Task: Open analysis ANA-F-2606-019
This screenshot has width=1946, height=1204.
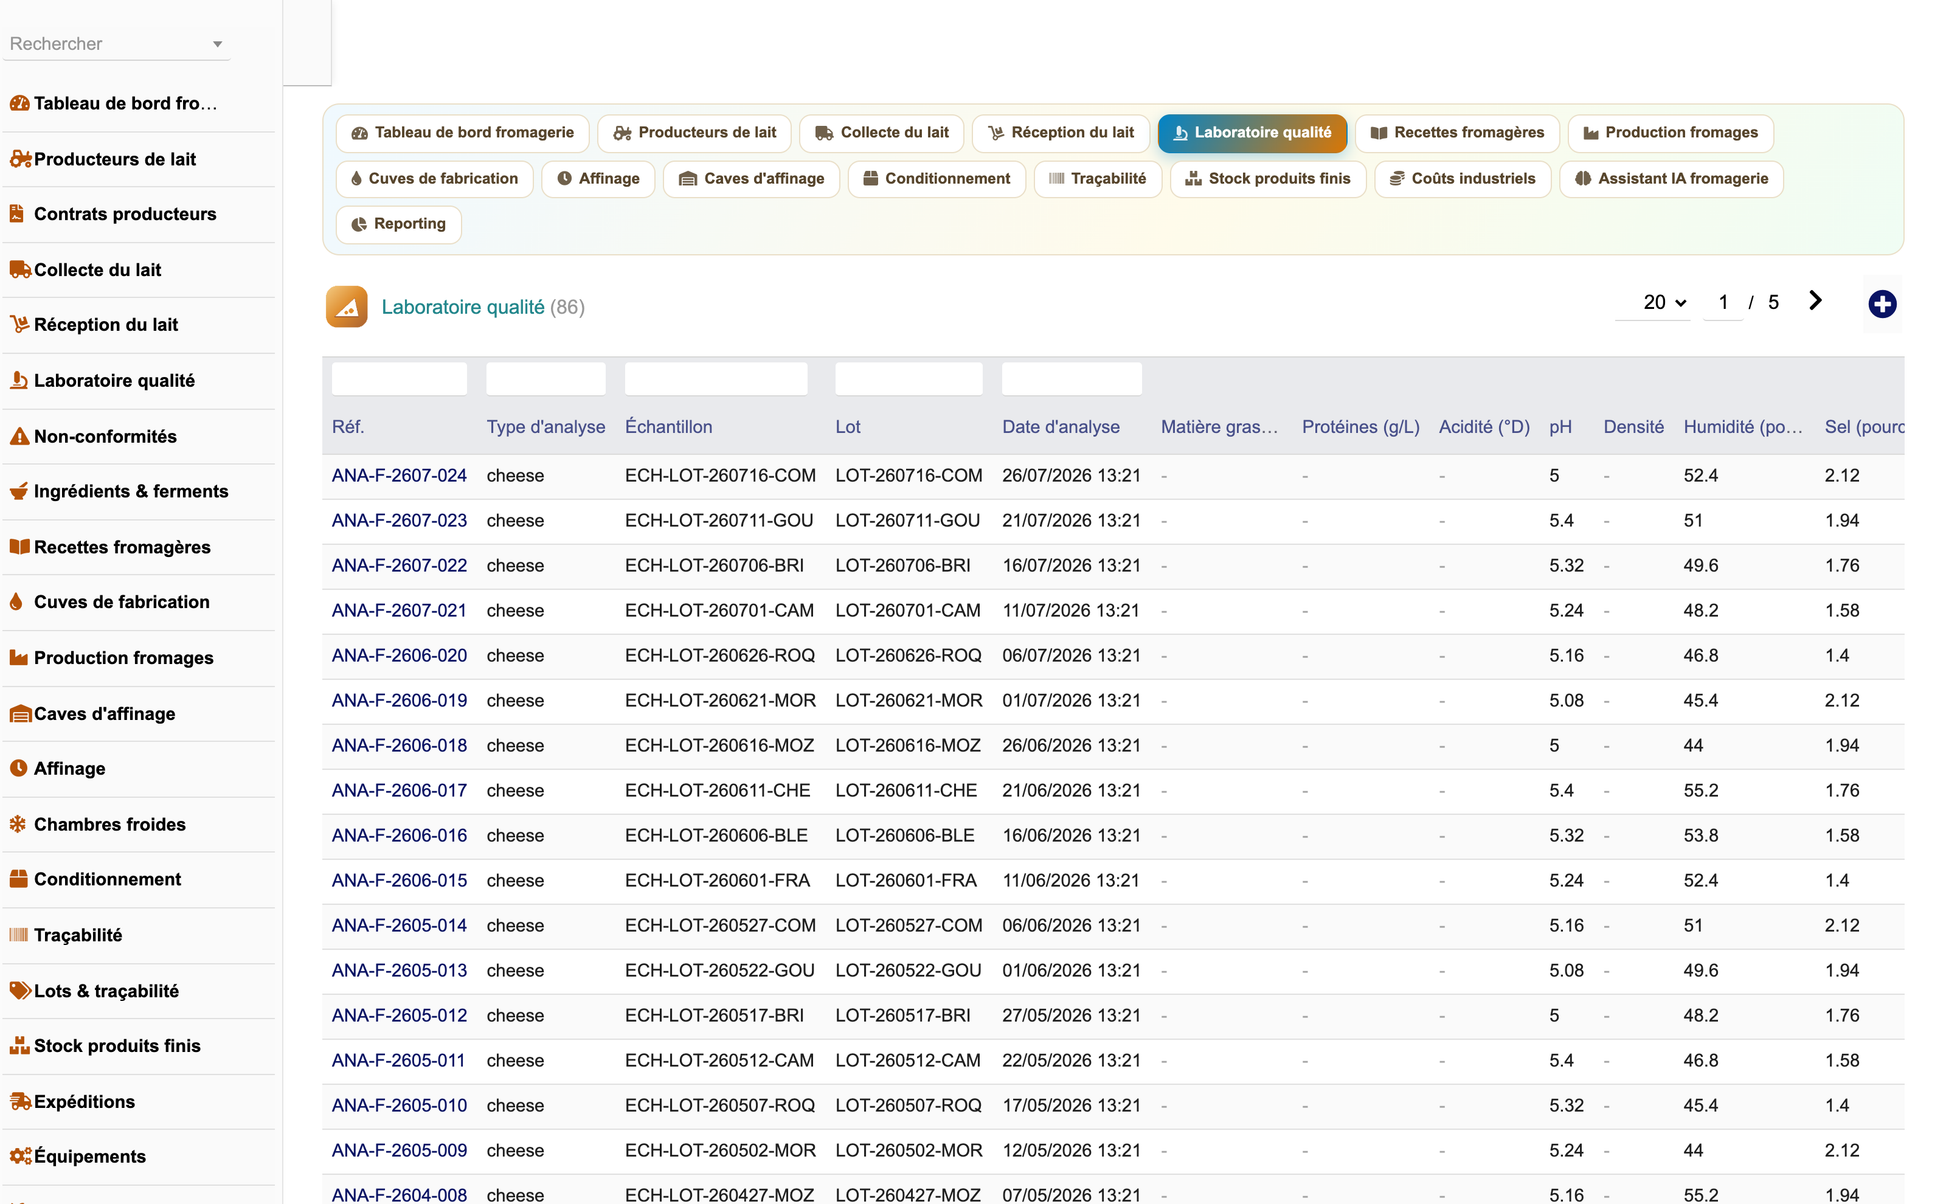Action: point(399,701)
